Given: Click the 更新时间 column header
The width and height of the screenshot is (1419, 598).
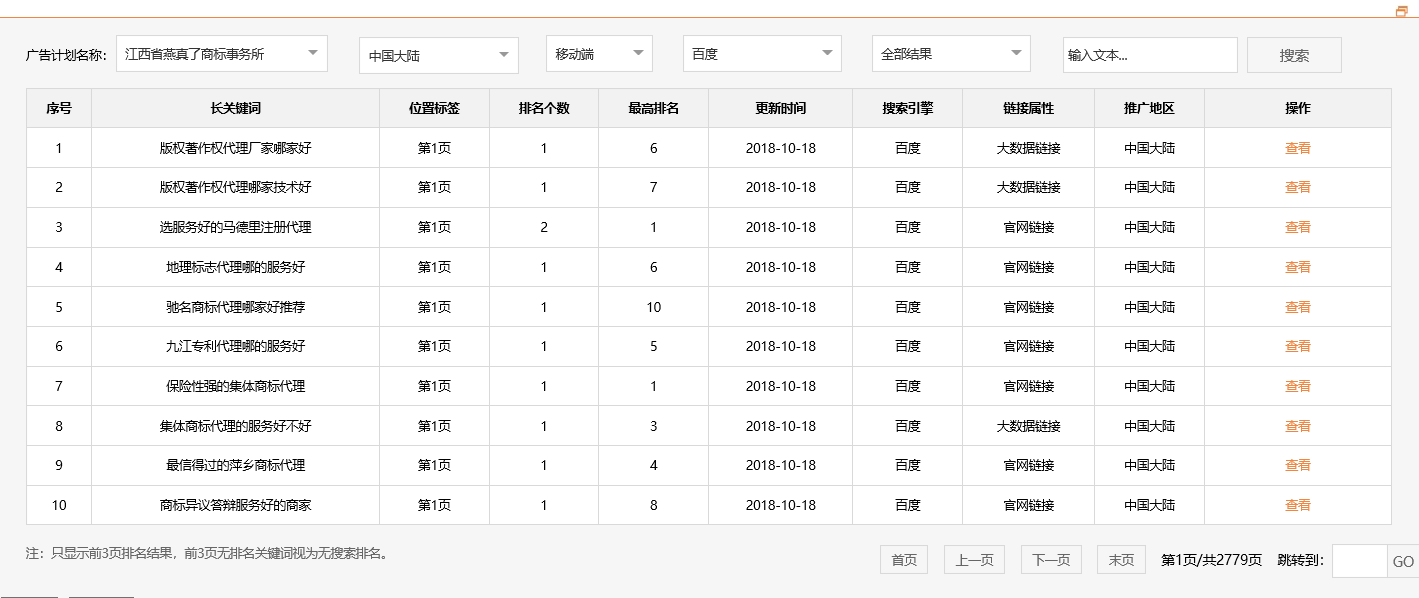Looking at the screenshot, I should point(779,108).
